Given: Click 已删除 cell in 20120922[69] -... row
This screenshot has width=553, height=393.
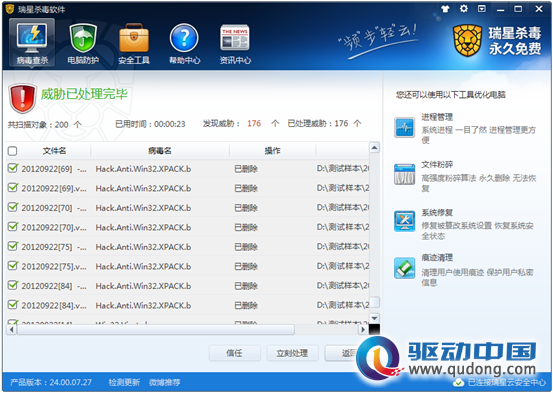Looking at the screenshot, I should [246, 169].
